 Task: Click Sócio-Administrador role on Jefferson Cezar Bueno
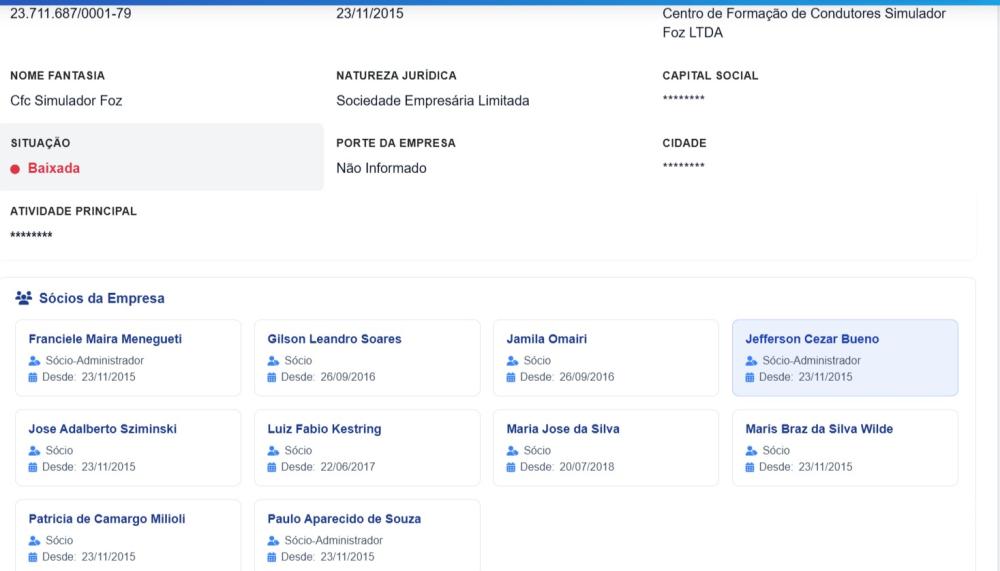click(x=812, y=360)
